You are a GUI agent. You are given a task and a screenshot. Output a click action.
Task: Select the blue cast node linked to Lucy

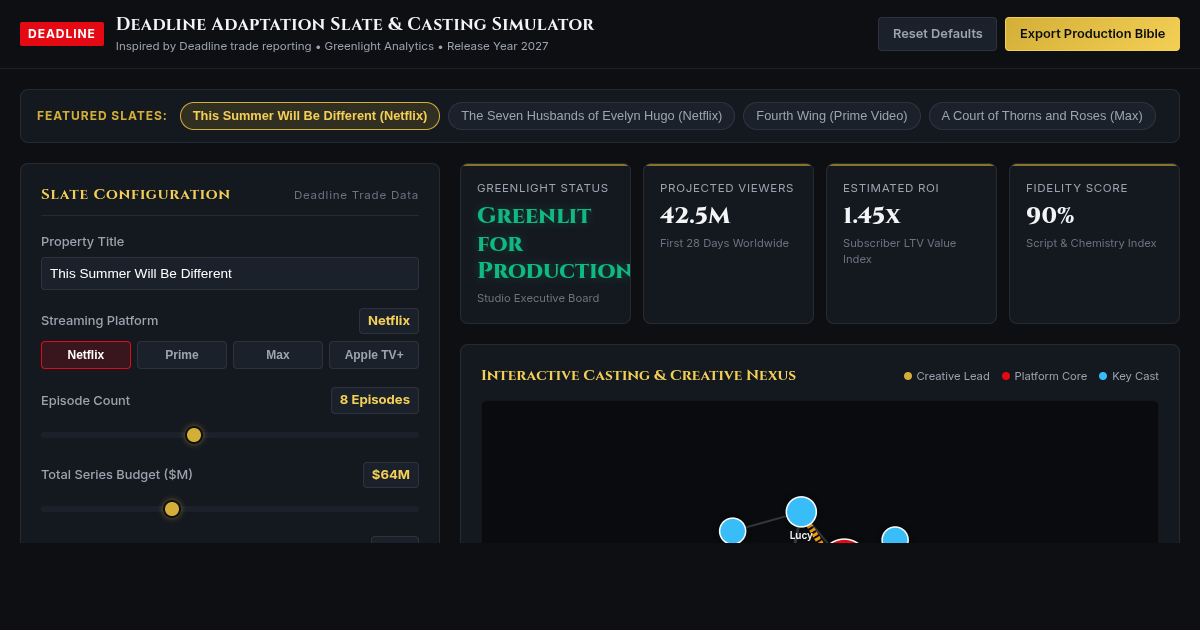tap(733, 530)
